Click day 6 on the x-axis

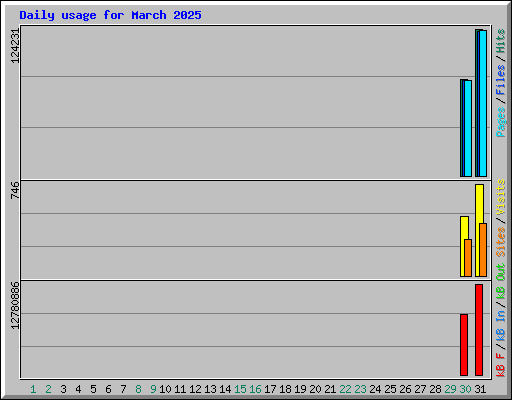108,389
